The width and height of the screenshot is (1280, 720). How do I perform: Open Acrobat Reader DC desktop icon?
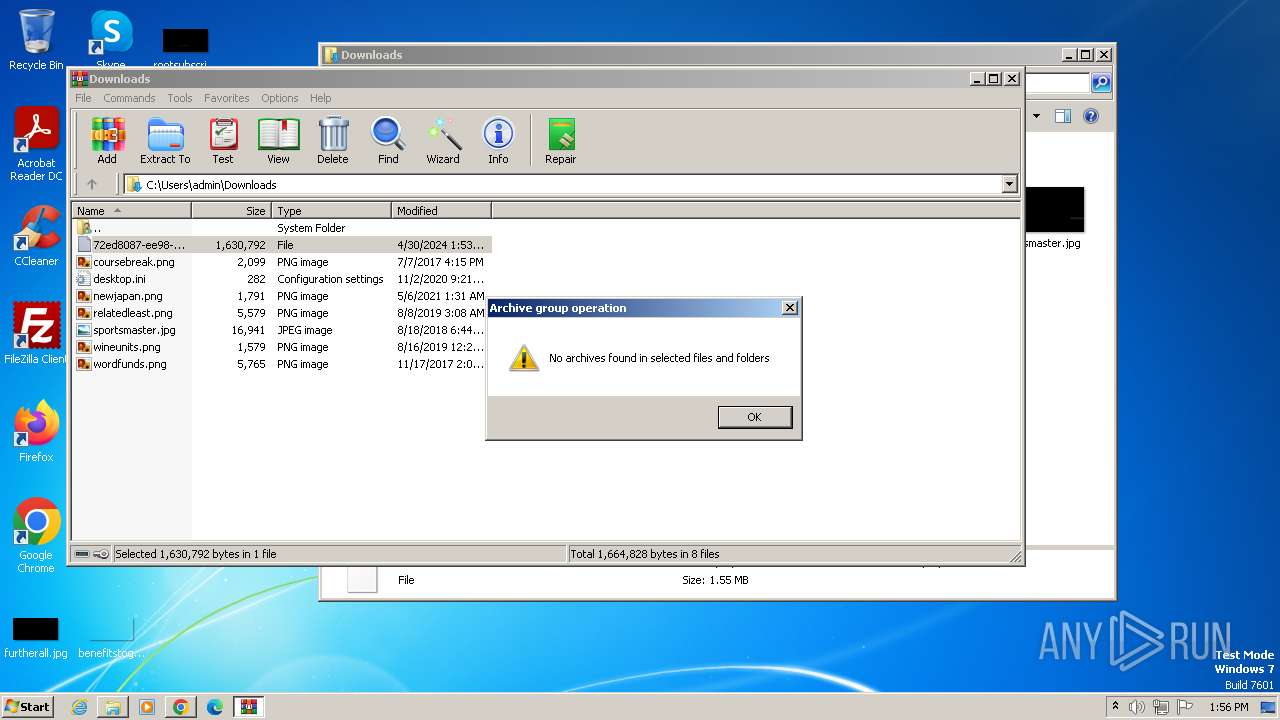point(36,145)
